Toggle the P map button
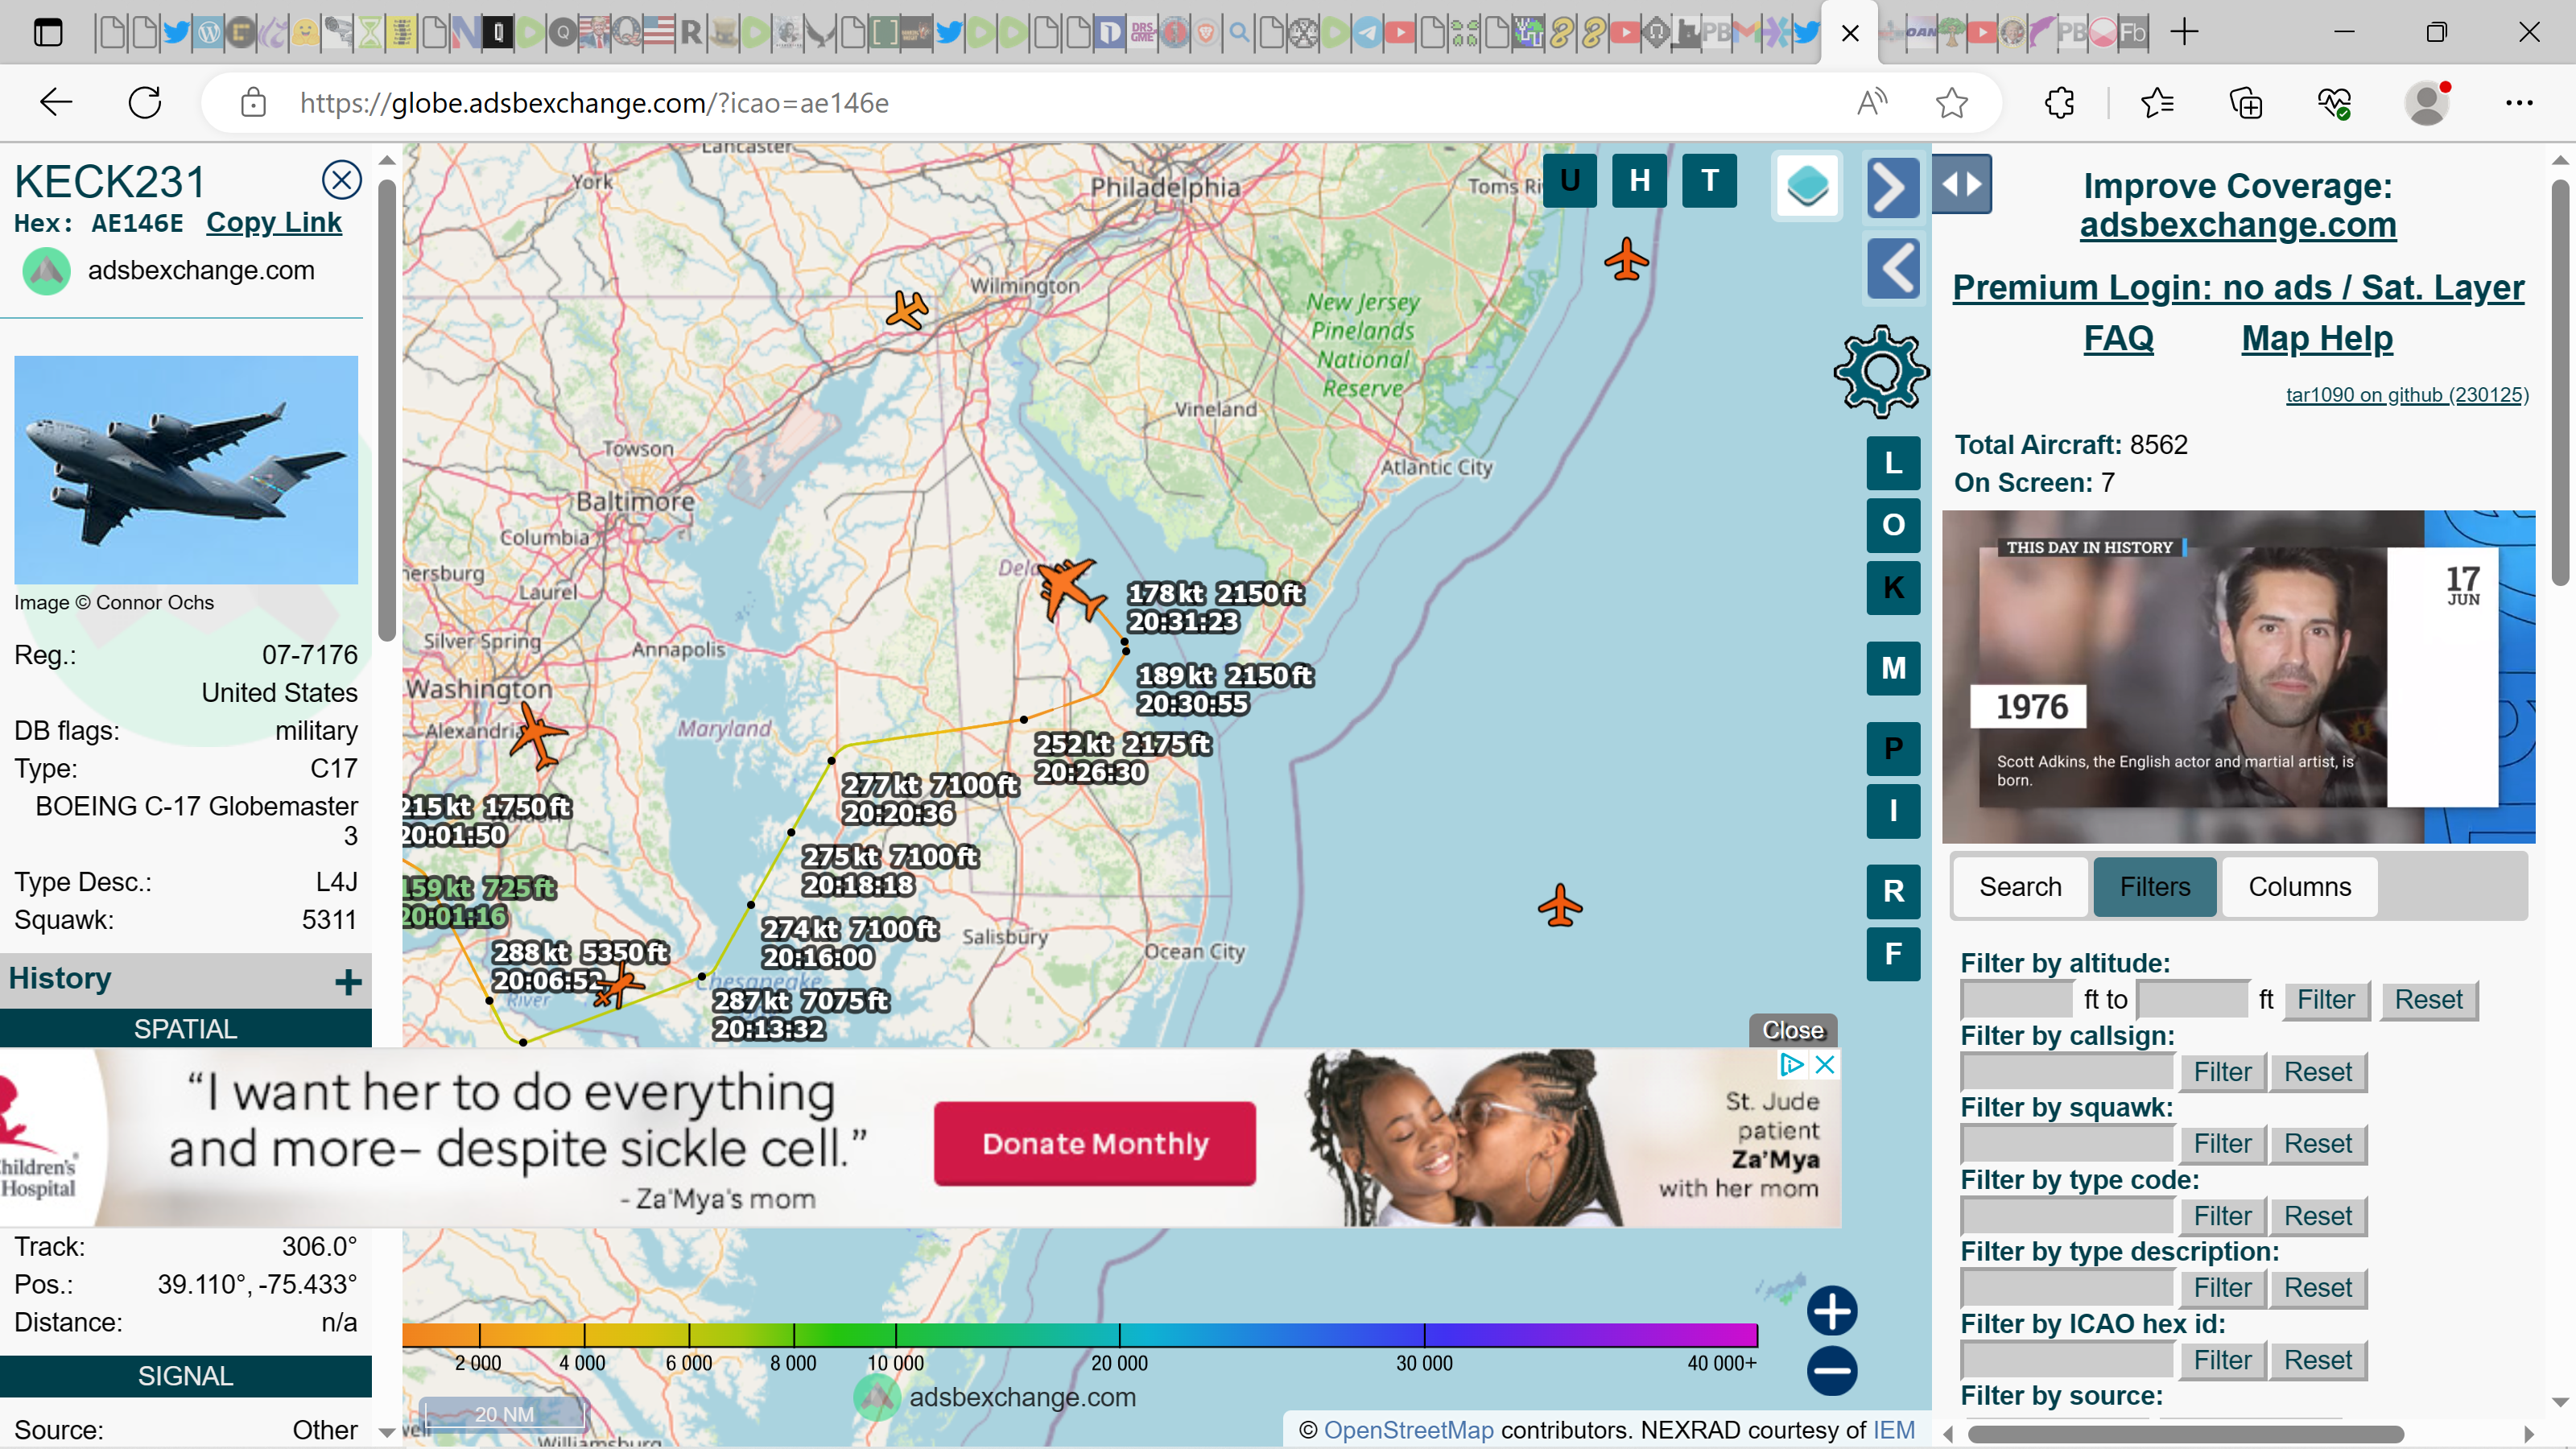 [1893, 749]
